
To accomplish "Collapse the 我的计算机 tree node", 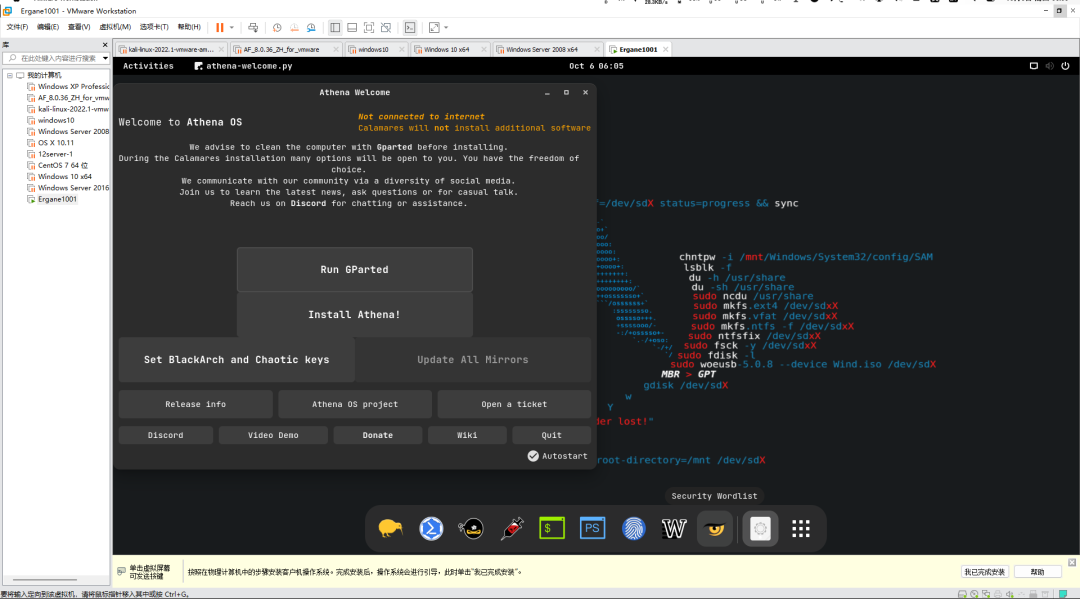I will click(x=10, y=75).
